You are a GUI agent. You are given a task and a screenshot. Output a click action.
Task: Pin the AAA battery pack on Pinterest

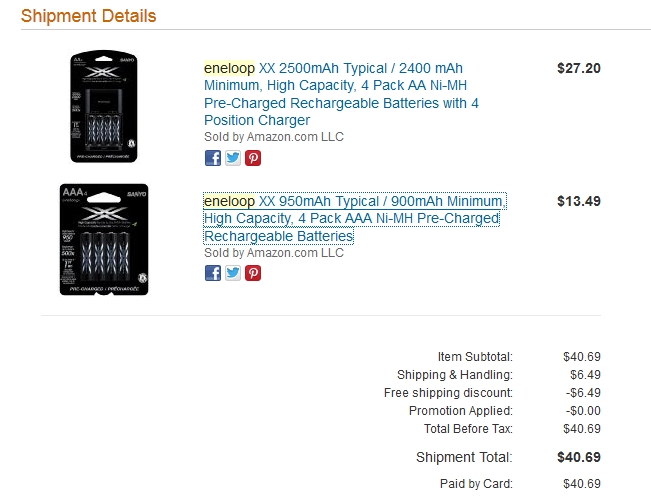(252, 273)
